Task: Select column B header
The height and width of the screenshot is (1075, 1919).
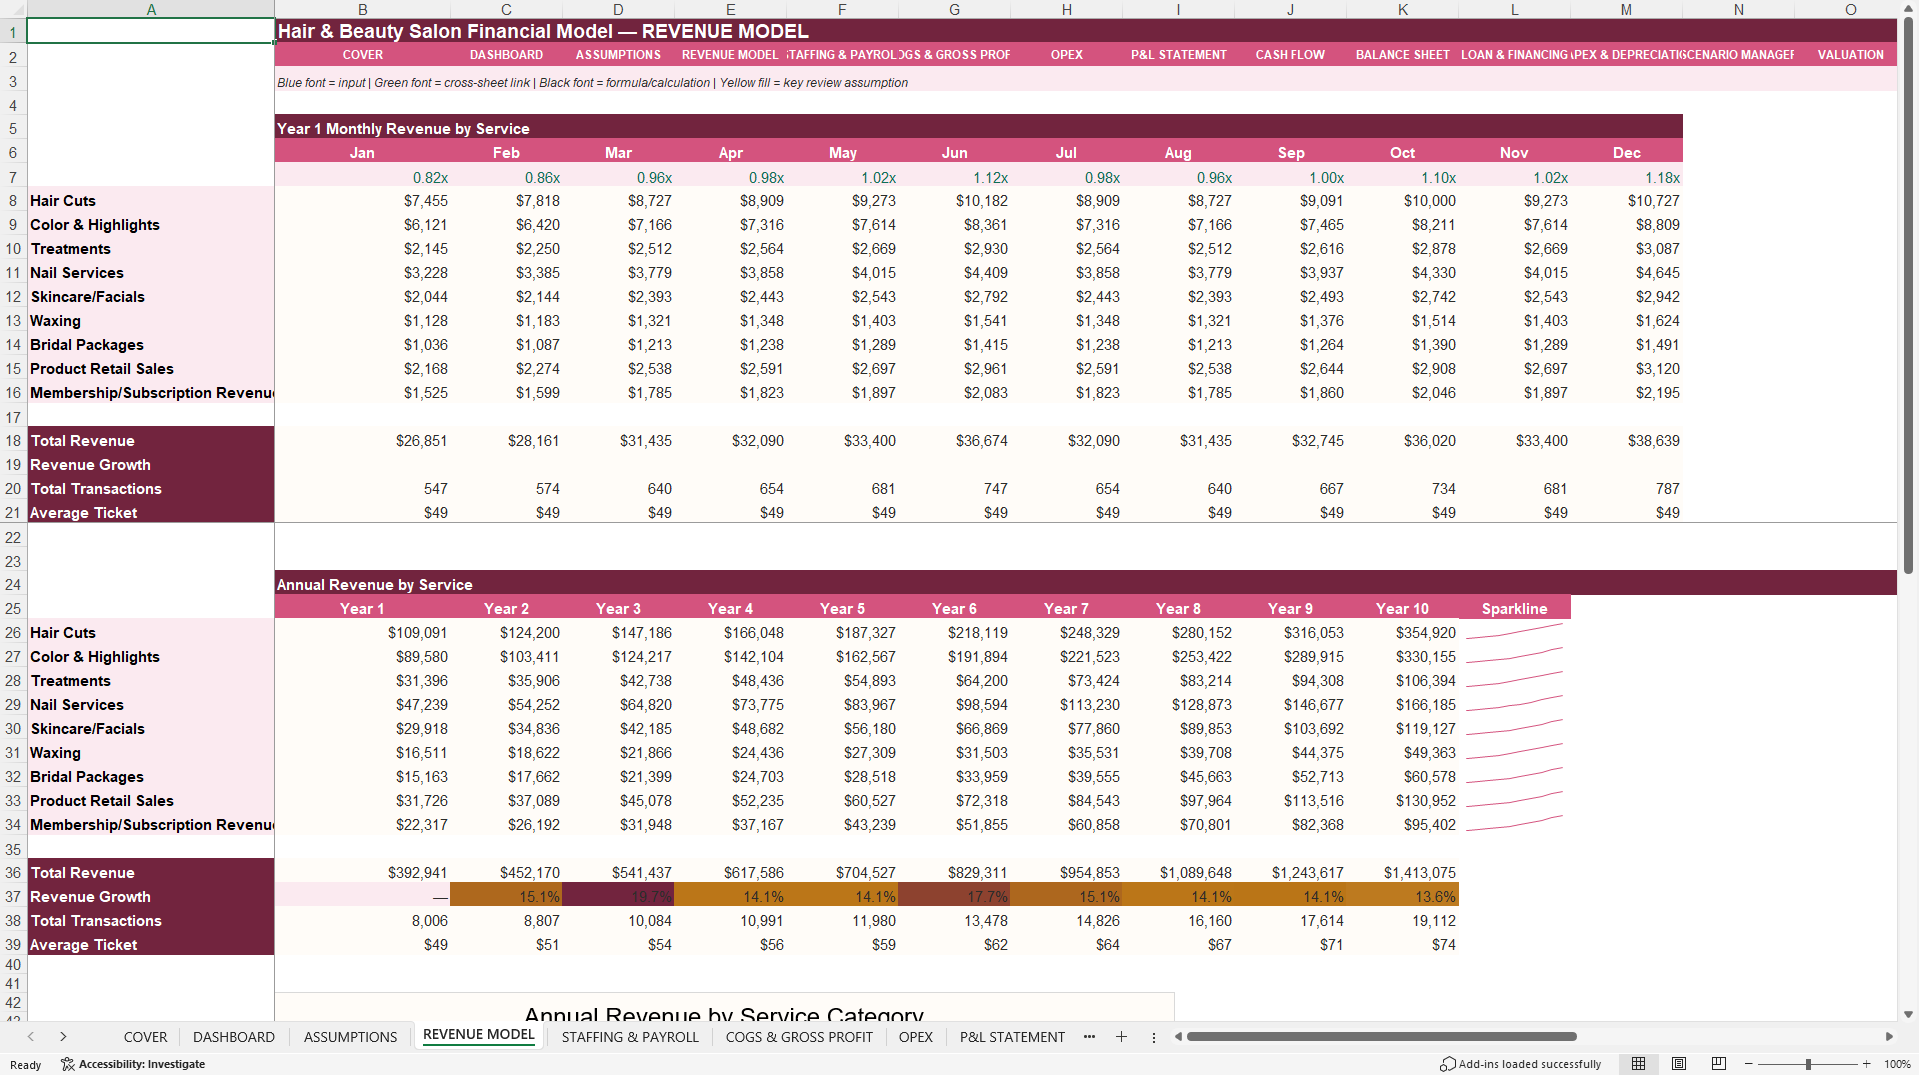Action: pyautogui.click(x=362, y=9)
